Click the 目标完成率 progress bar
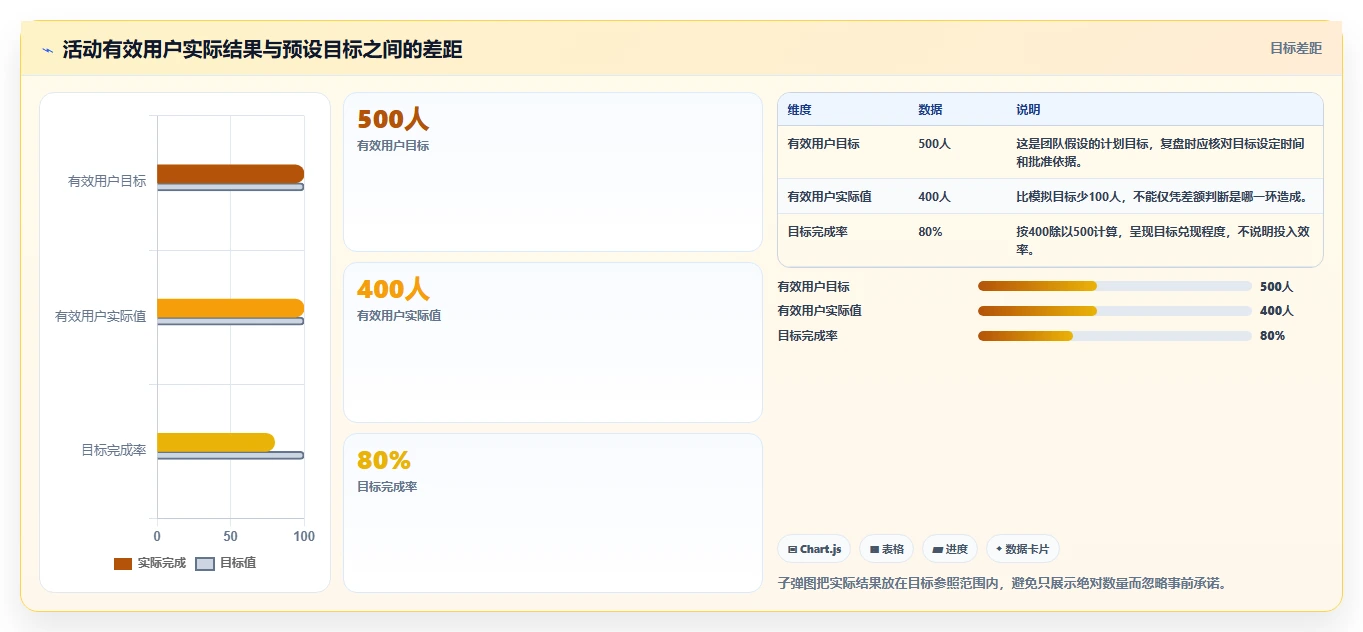Image resolution: width=1363 pixels, height=632 pixels. click(1115, 335)
